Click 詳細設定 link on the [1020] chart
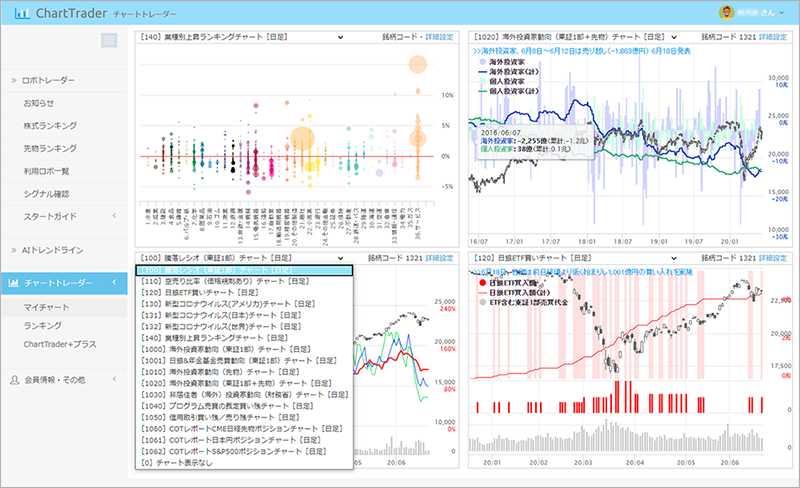800x488 pixels. (773, 37)
